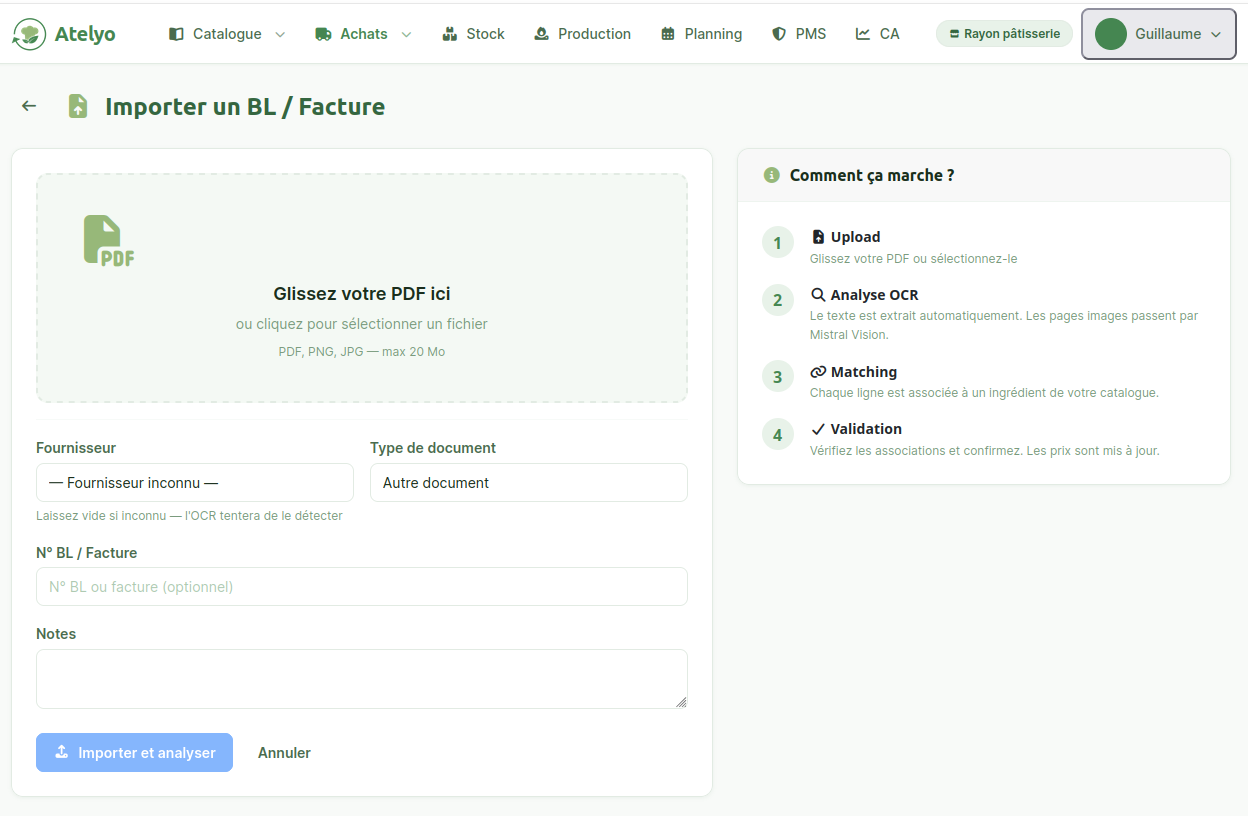
Task: Click the Stock boxes icon
Action: [x=449, y=34]
